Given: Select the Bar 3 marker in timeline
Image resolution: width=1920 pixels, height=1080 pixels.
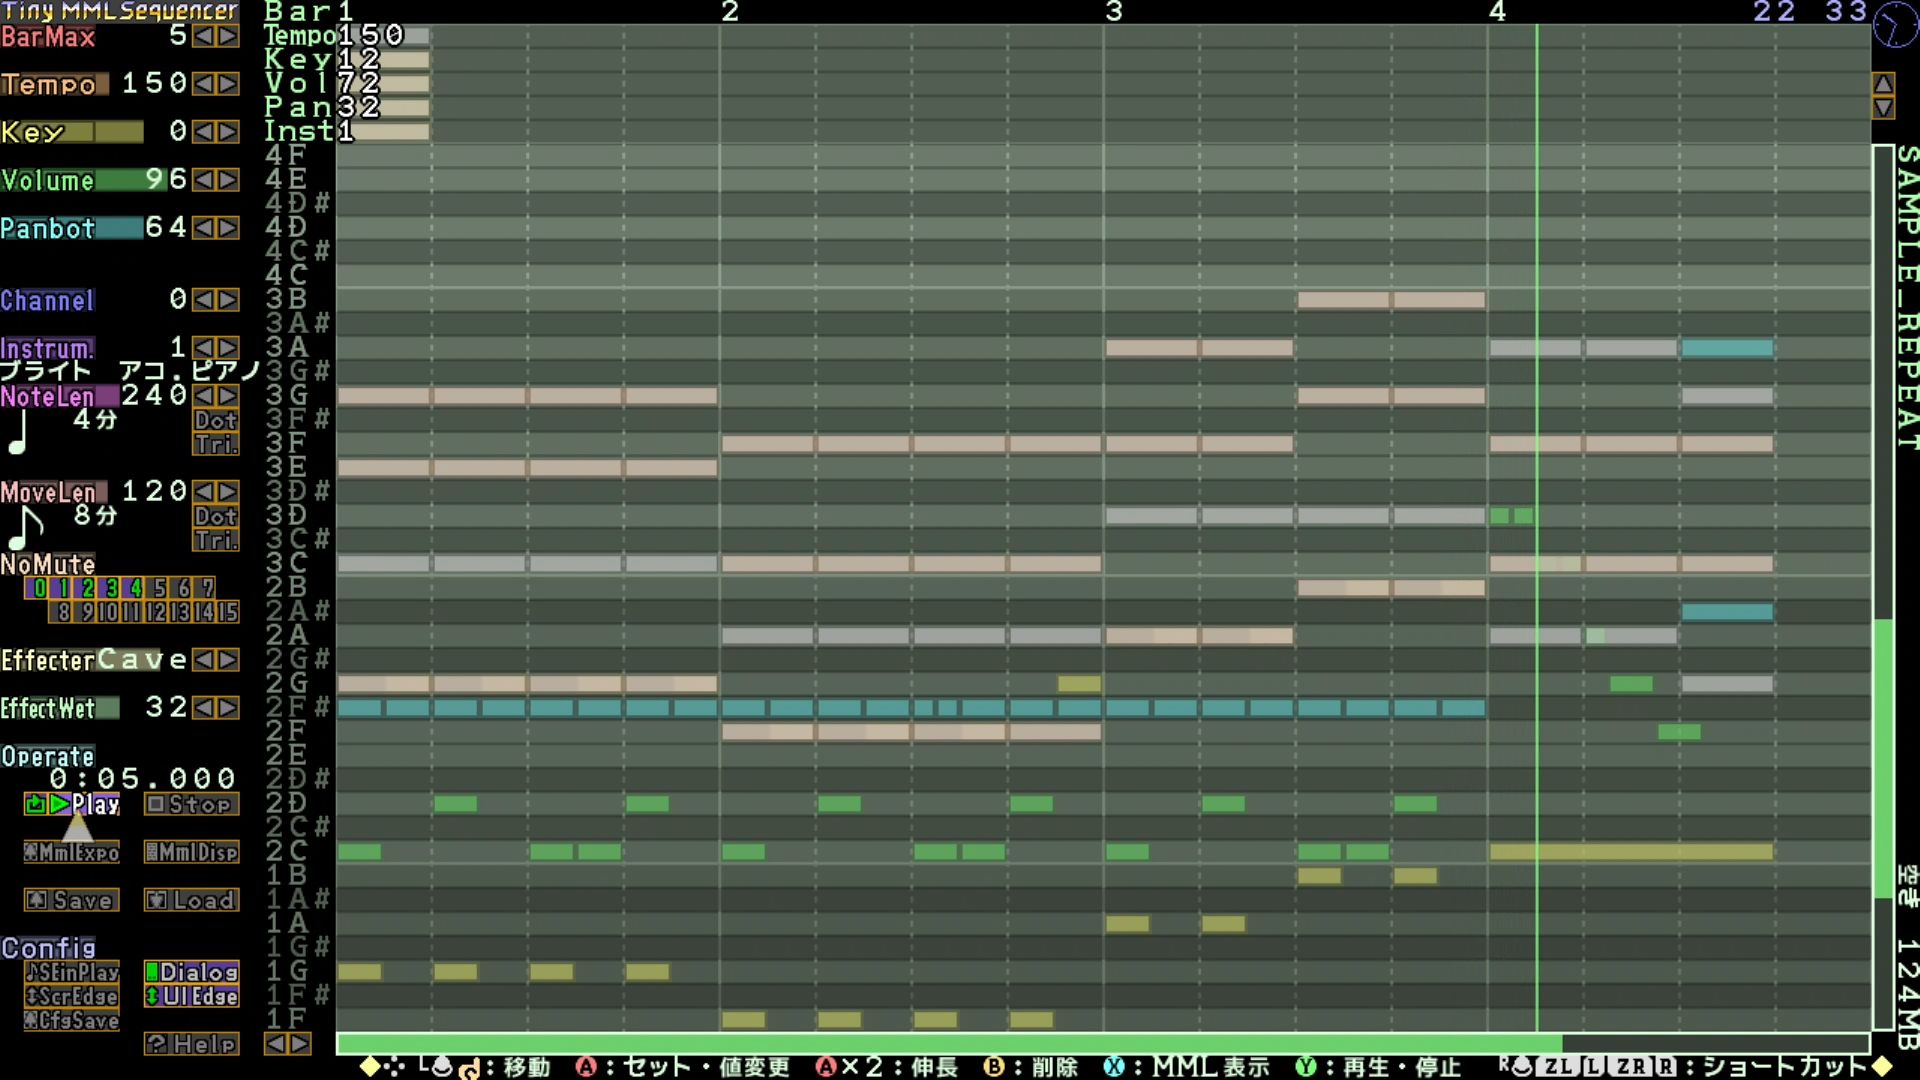Looking at the screenshot, I should (x=1114, y=12).
